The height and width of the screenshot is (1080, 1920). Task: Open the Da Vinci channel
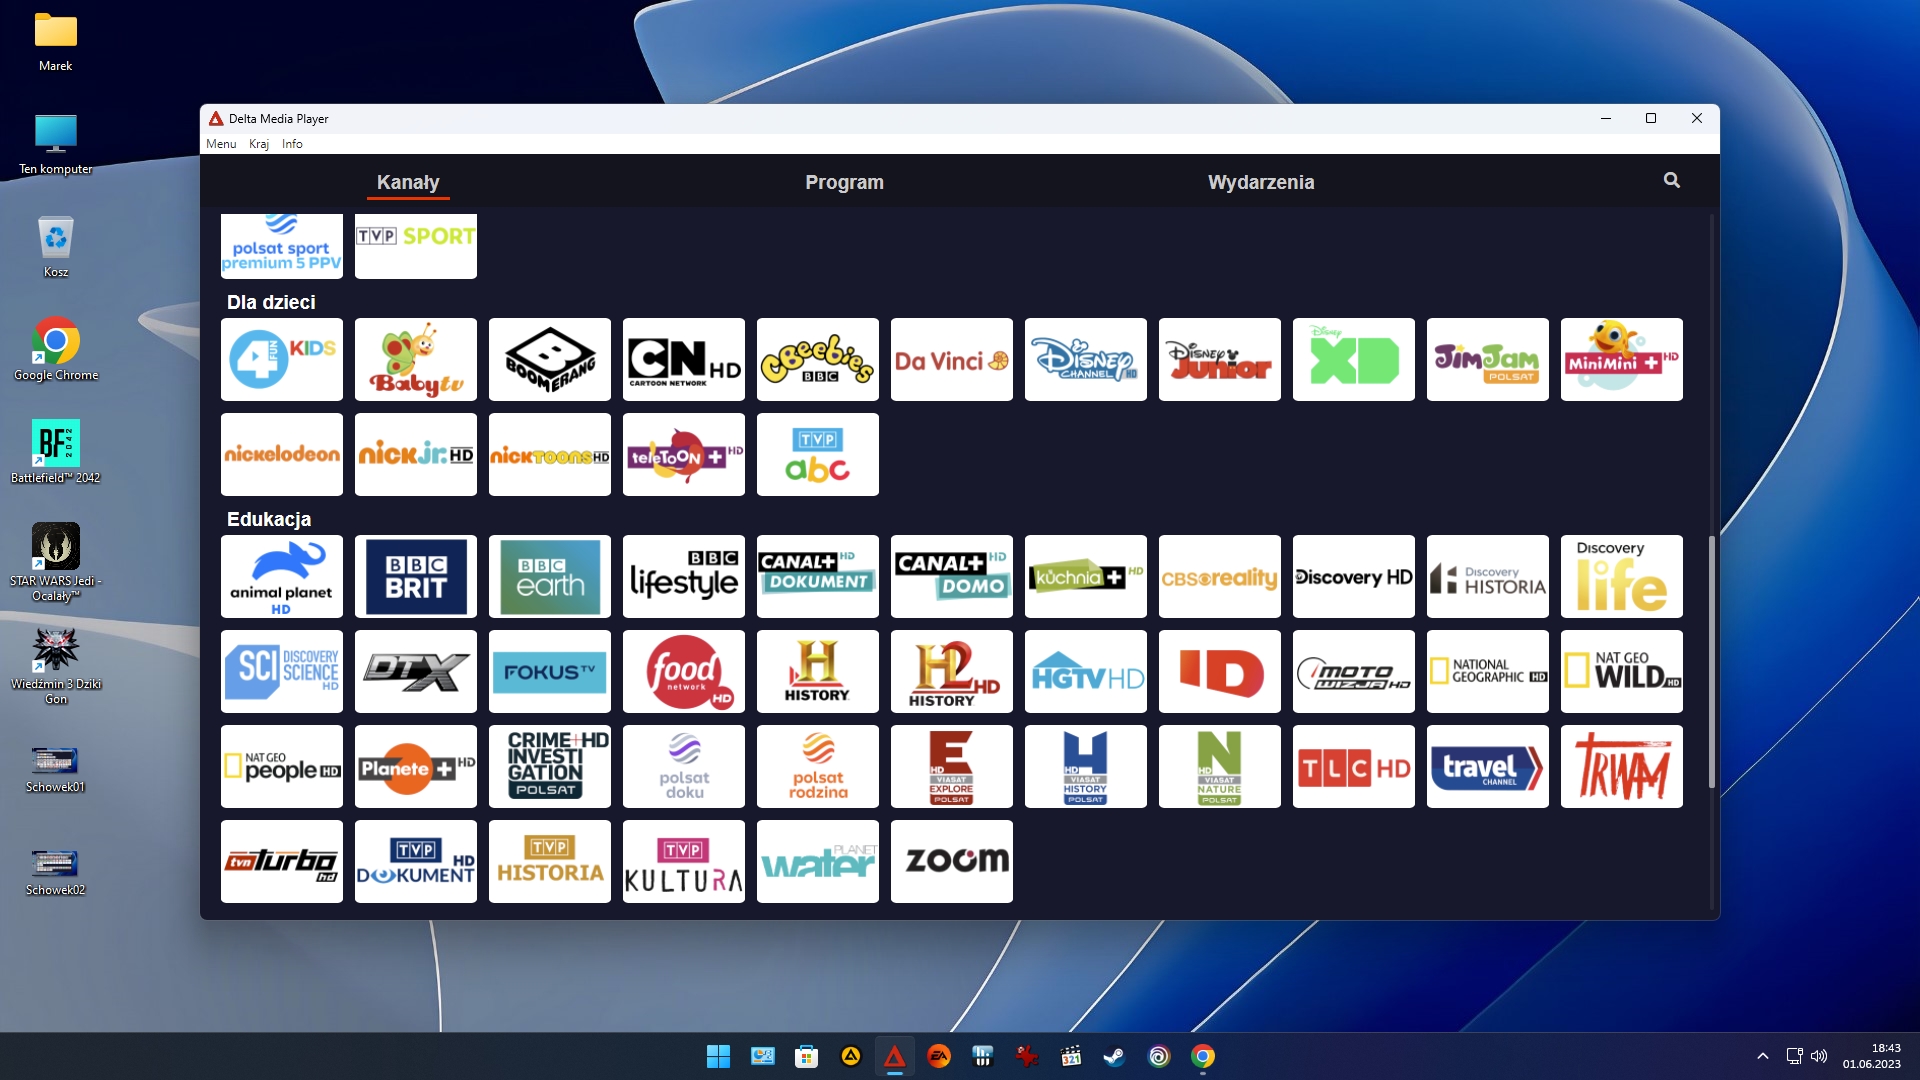tap(952, 360)
